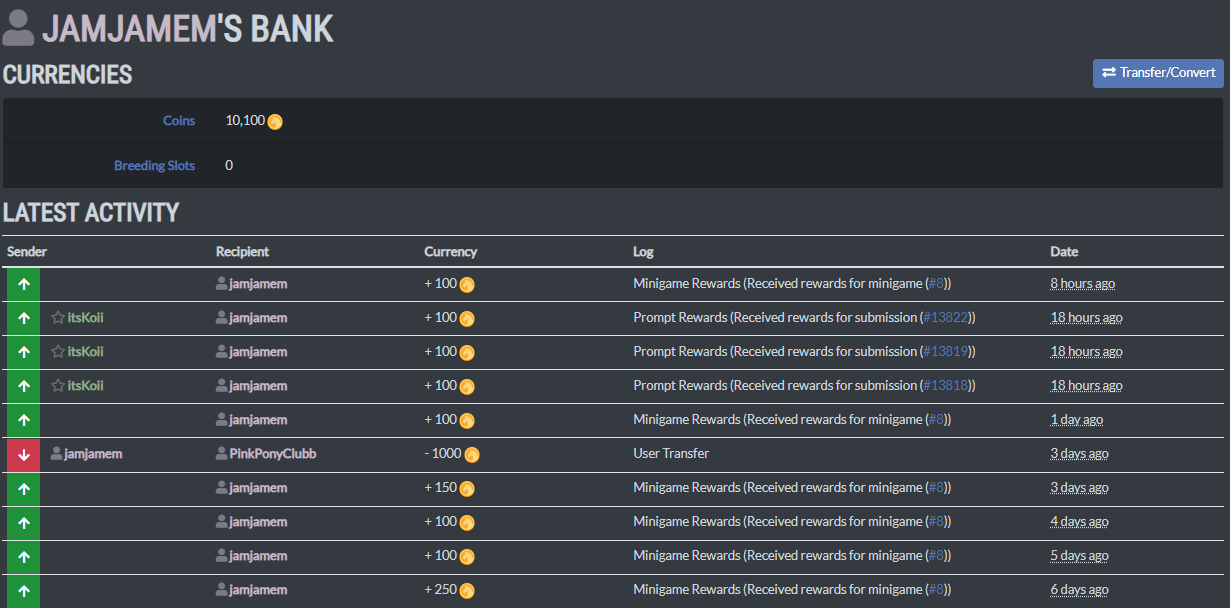The height and width of the screenshot is (608, 1230).
Task: Click the coin icon in the 1 day ago row
Action: tap(466, 421)
